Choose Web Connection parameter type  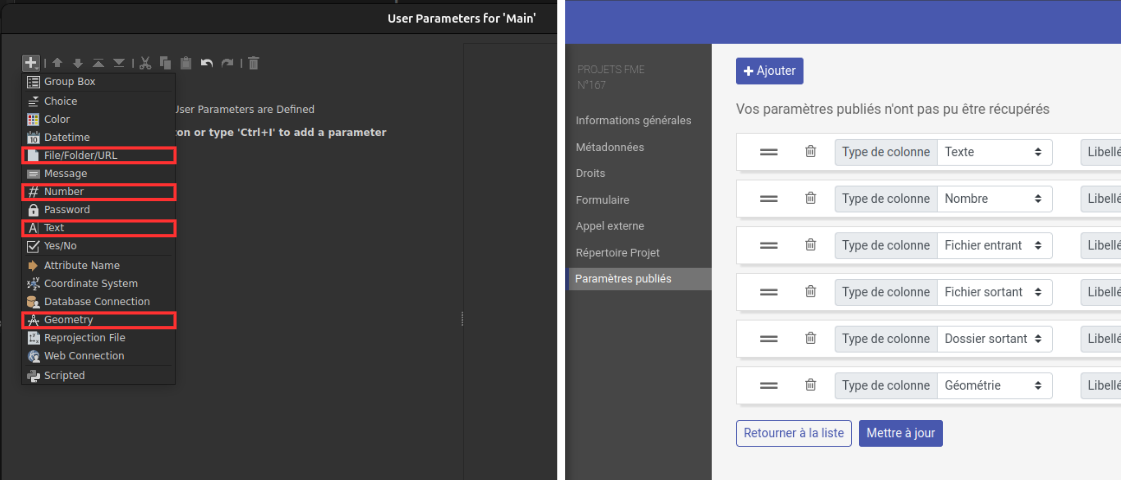tap(99, 356)
